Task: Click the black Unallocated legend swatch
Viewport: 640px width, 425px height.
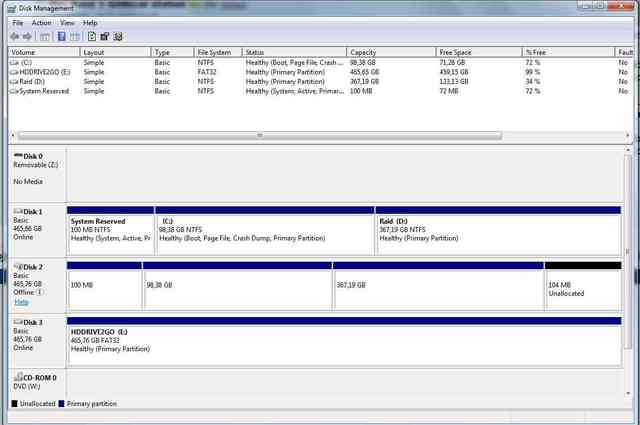Action: pos(15,403)
